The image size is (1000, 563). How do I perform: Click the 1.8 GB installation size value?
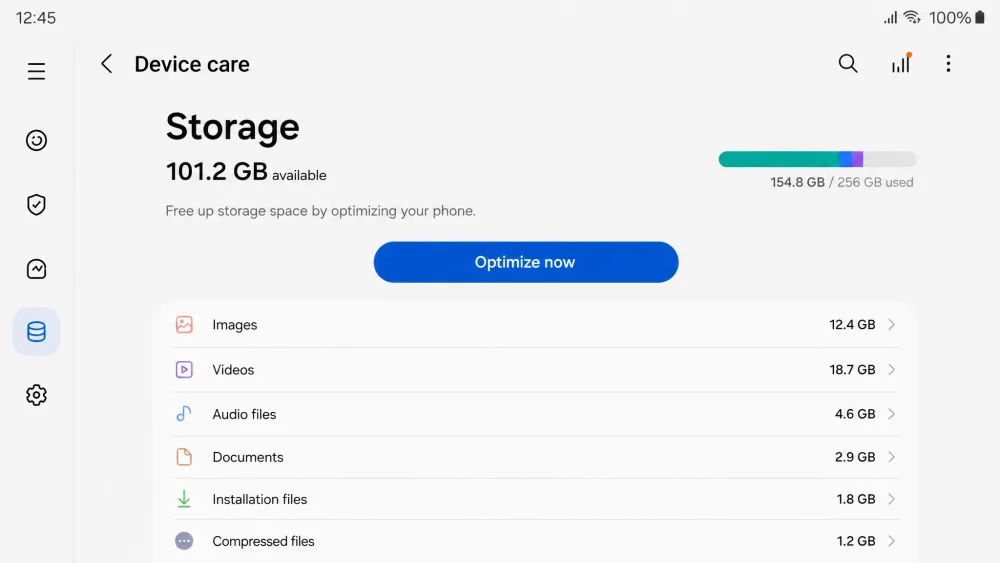(856, 499)
